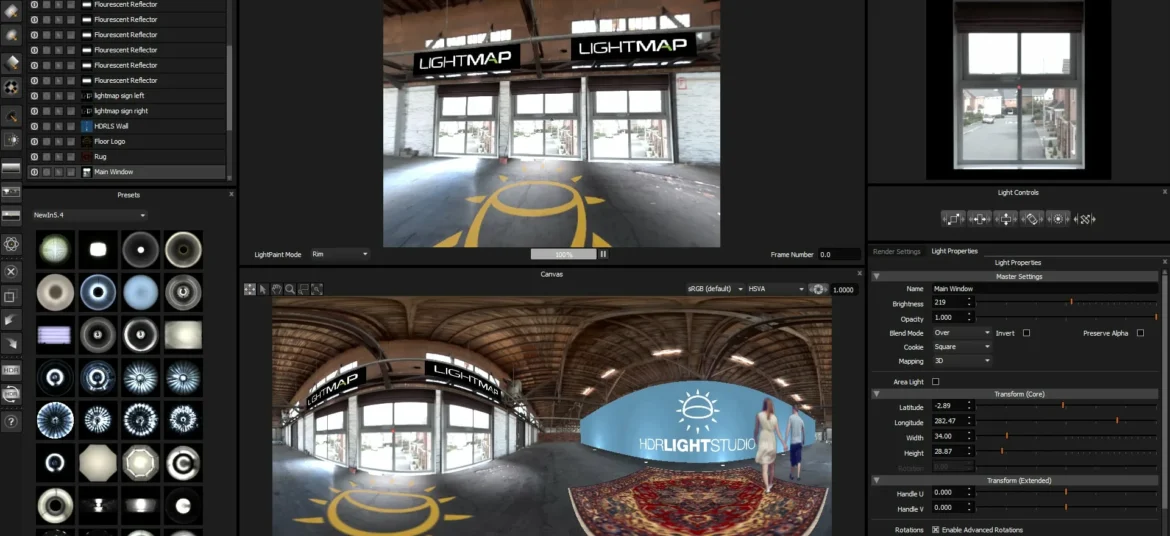This screenshot has width=1170, height=536.
Task: Select the HDRLS Wall light row
Action: [x=126, y=126]
